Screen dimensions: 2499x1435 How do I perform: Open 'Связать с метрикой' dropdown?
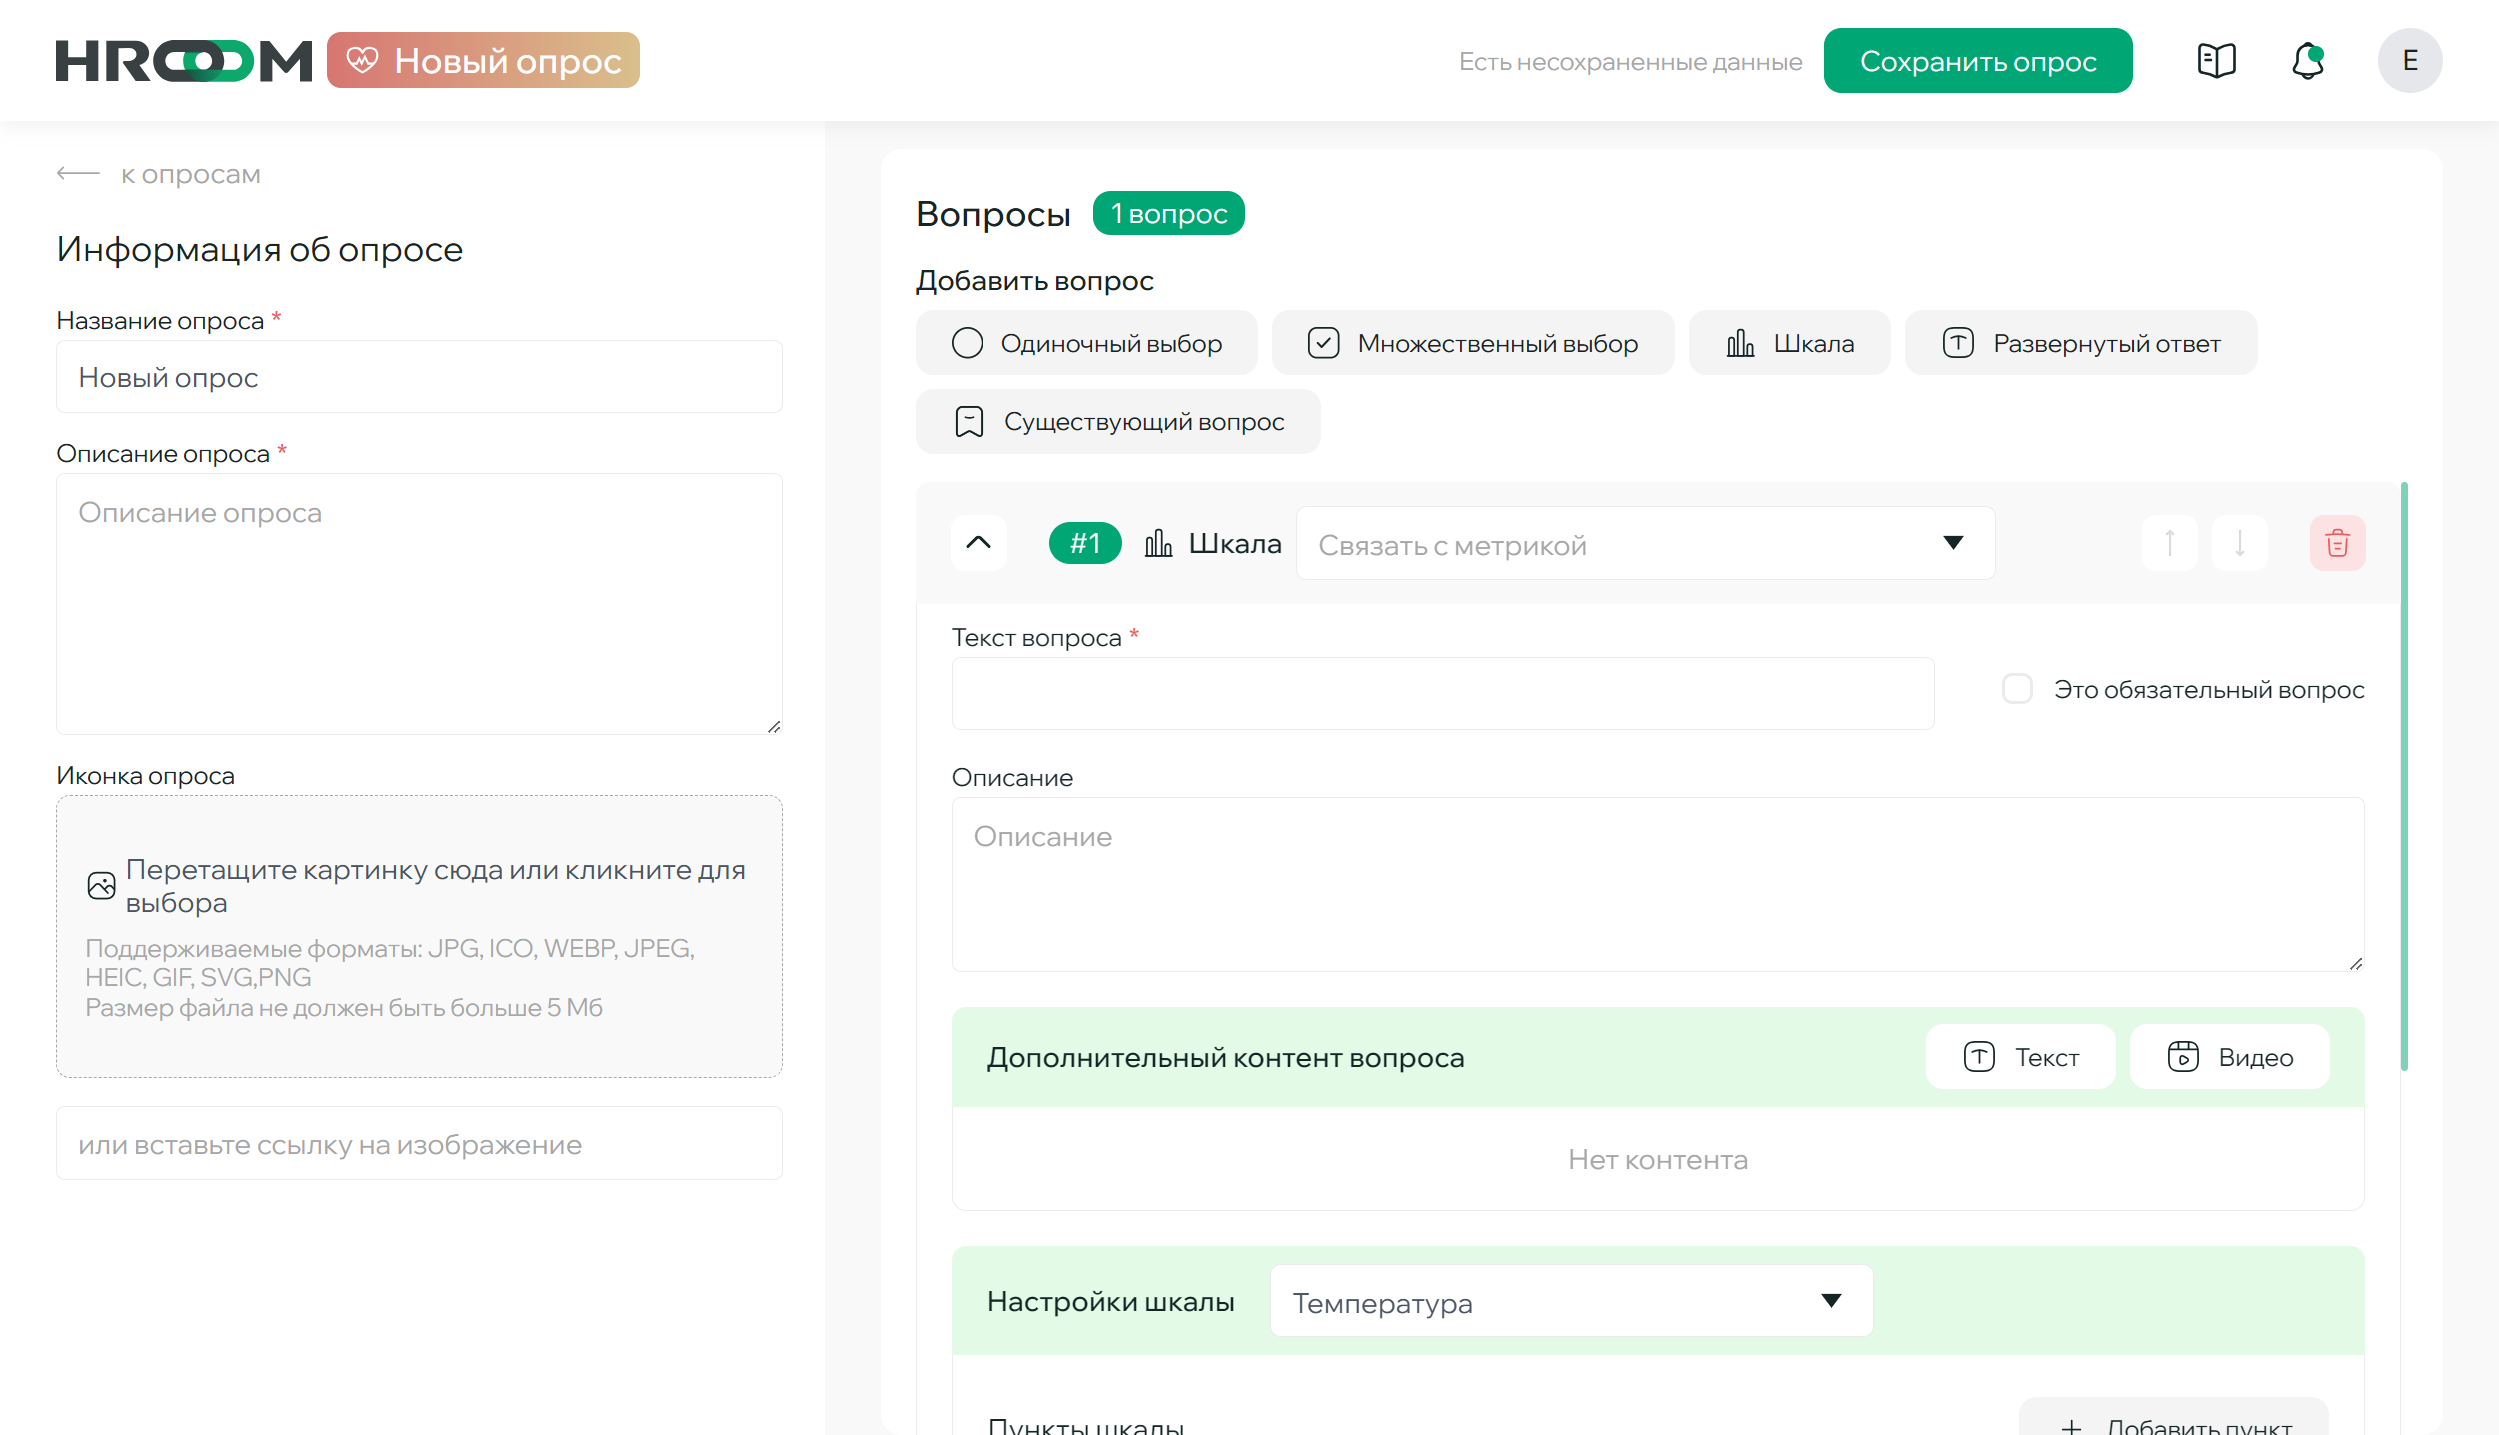click(x=1644, y=543)
